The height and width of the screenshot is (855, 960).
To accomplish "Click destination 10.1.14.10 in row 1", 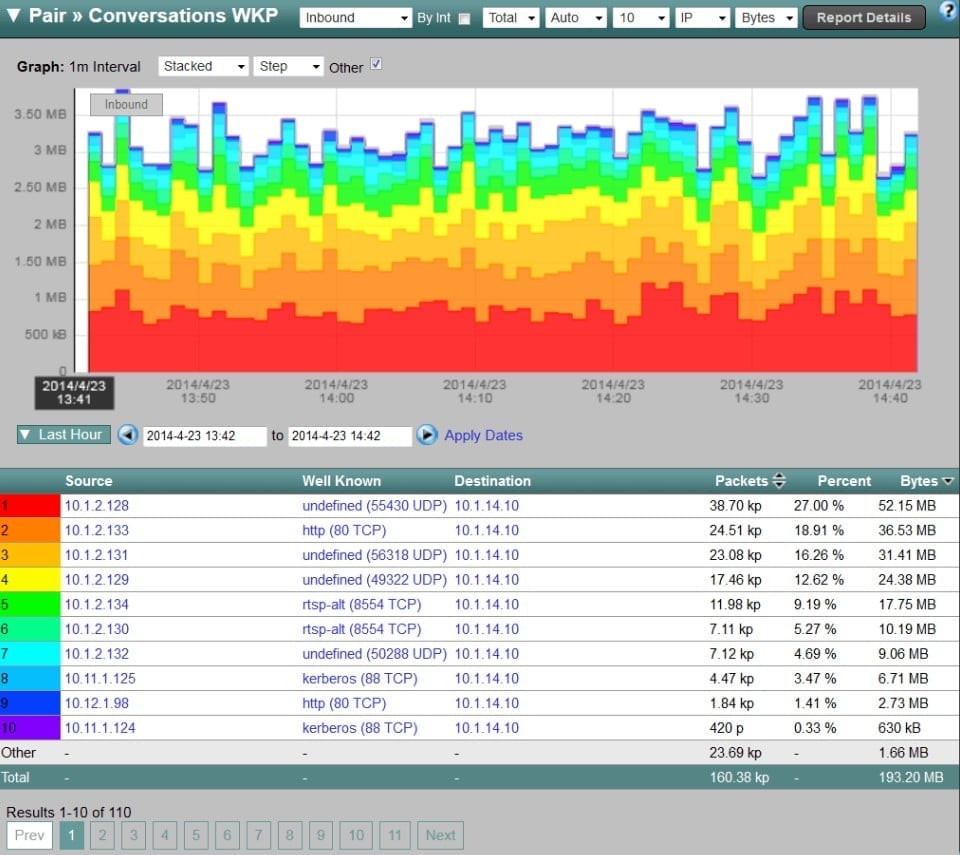I will (487, 506).
